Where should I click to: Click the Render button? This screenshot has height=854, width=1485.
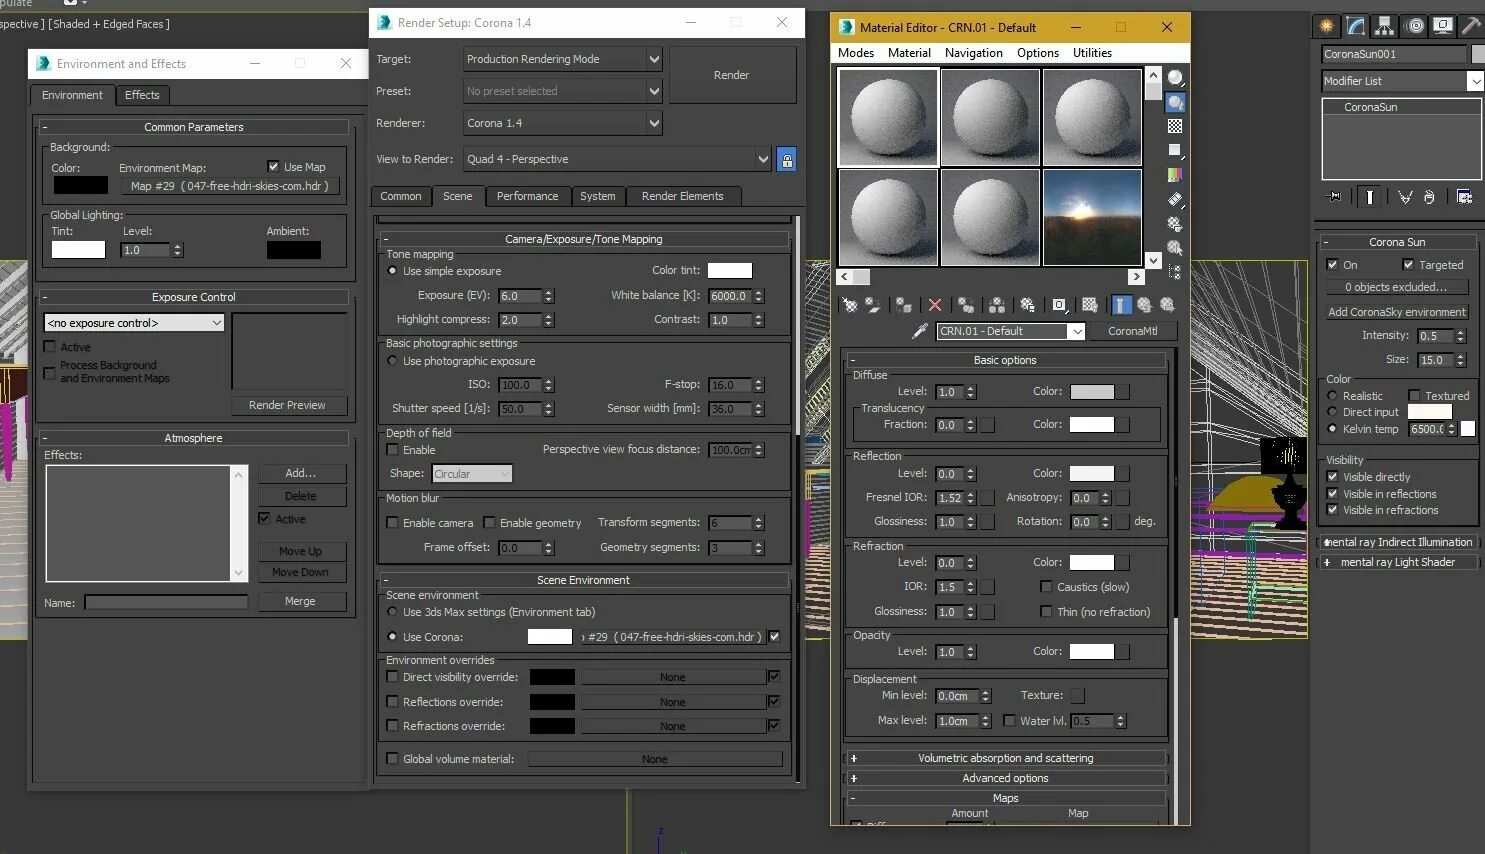(732, 75)
